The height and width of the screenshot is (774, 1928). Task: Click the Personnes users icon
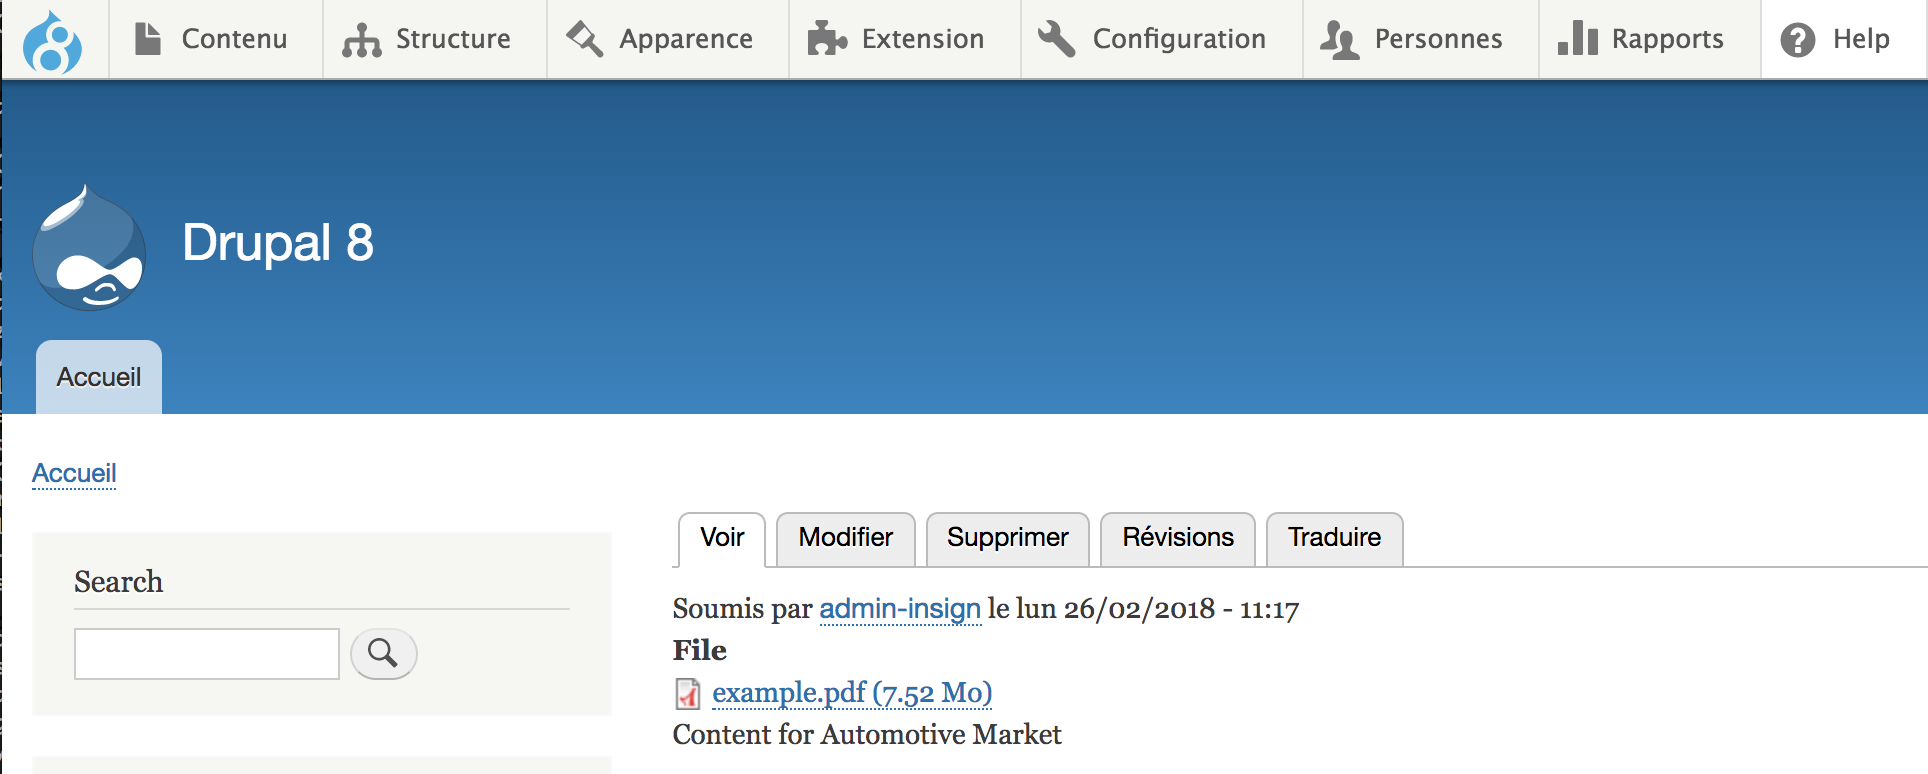pos(1339,40)
